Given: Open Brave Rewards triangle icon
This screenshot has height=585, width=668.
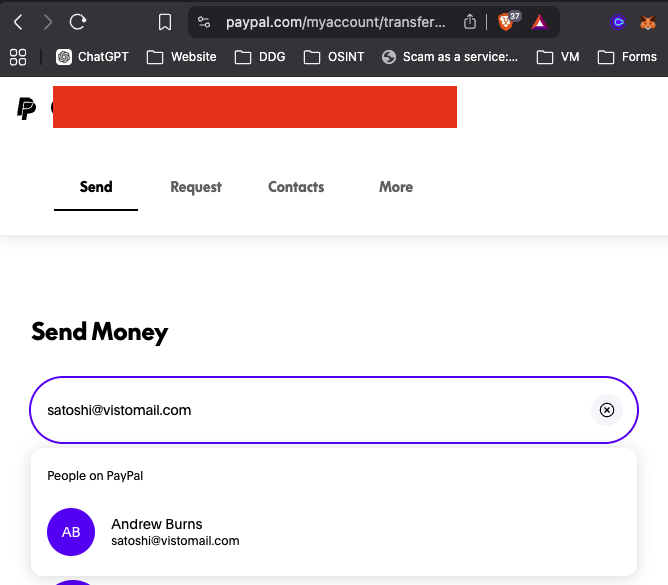Looking at the screenshot, I should (539, 22).
